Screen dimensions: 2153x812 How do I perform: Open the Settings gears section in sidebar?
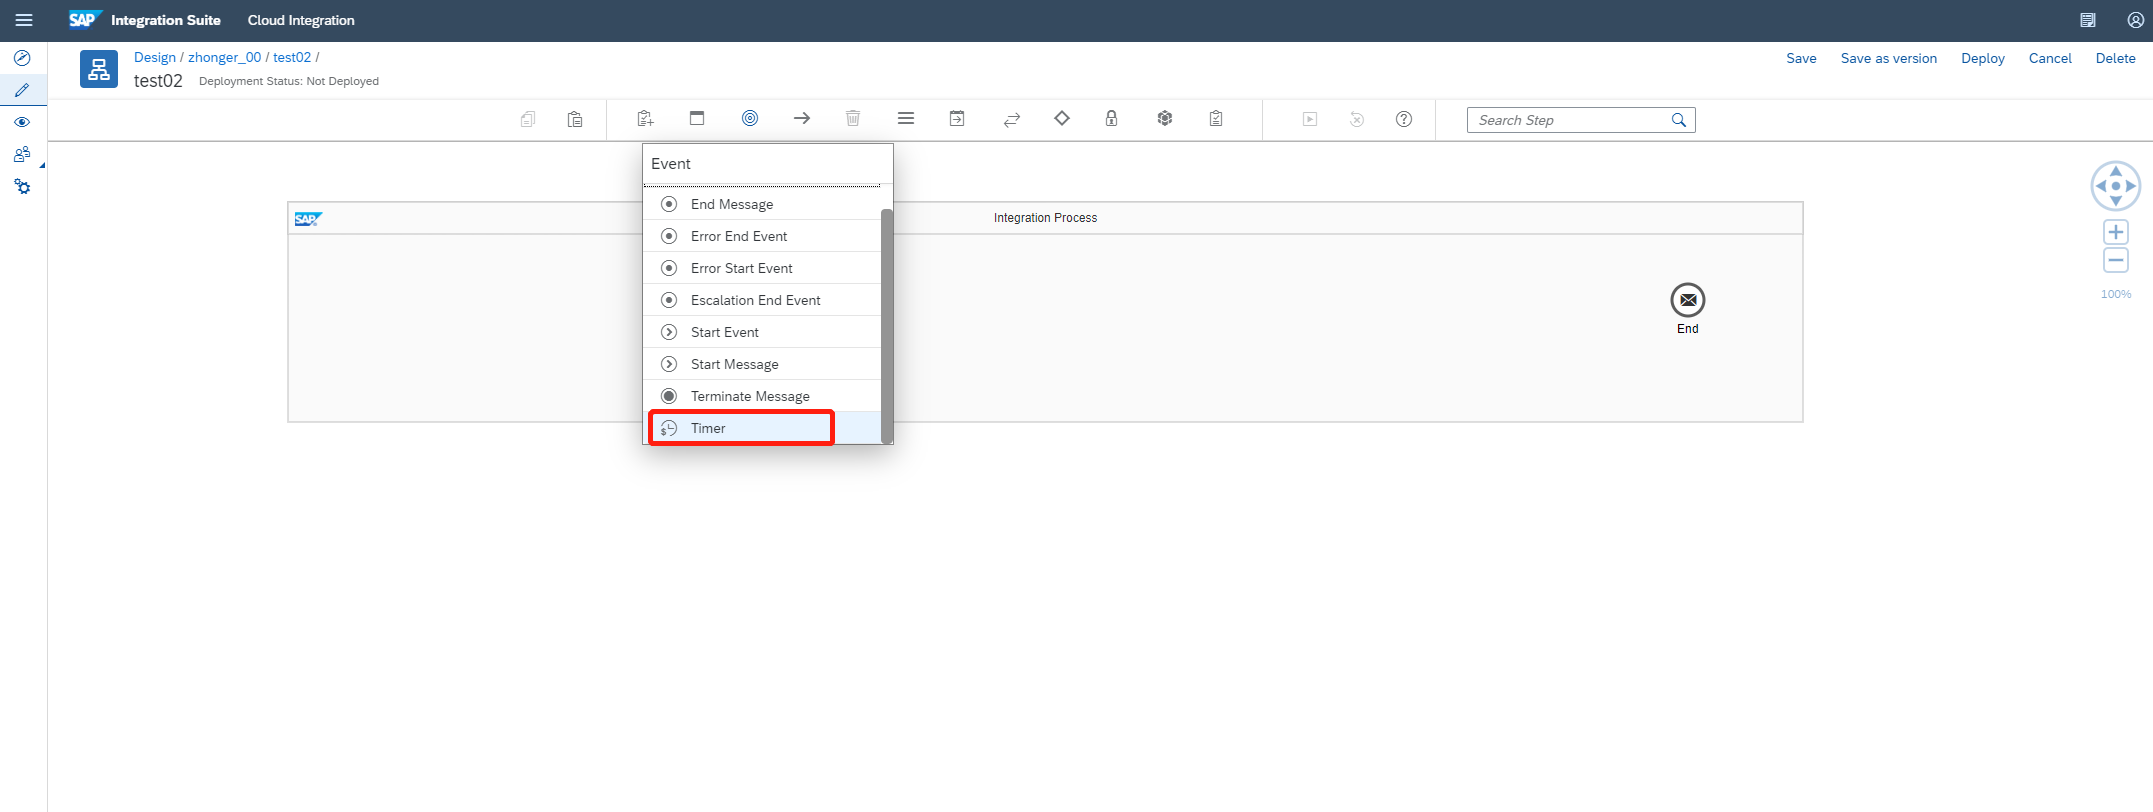coord(22,186)
